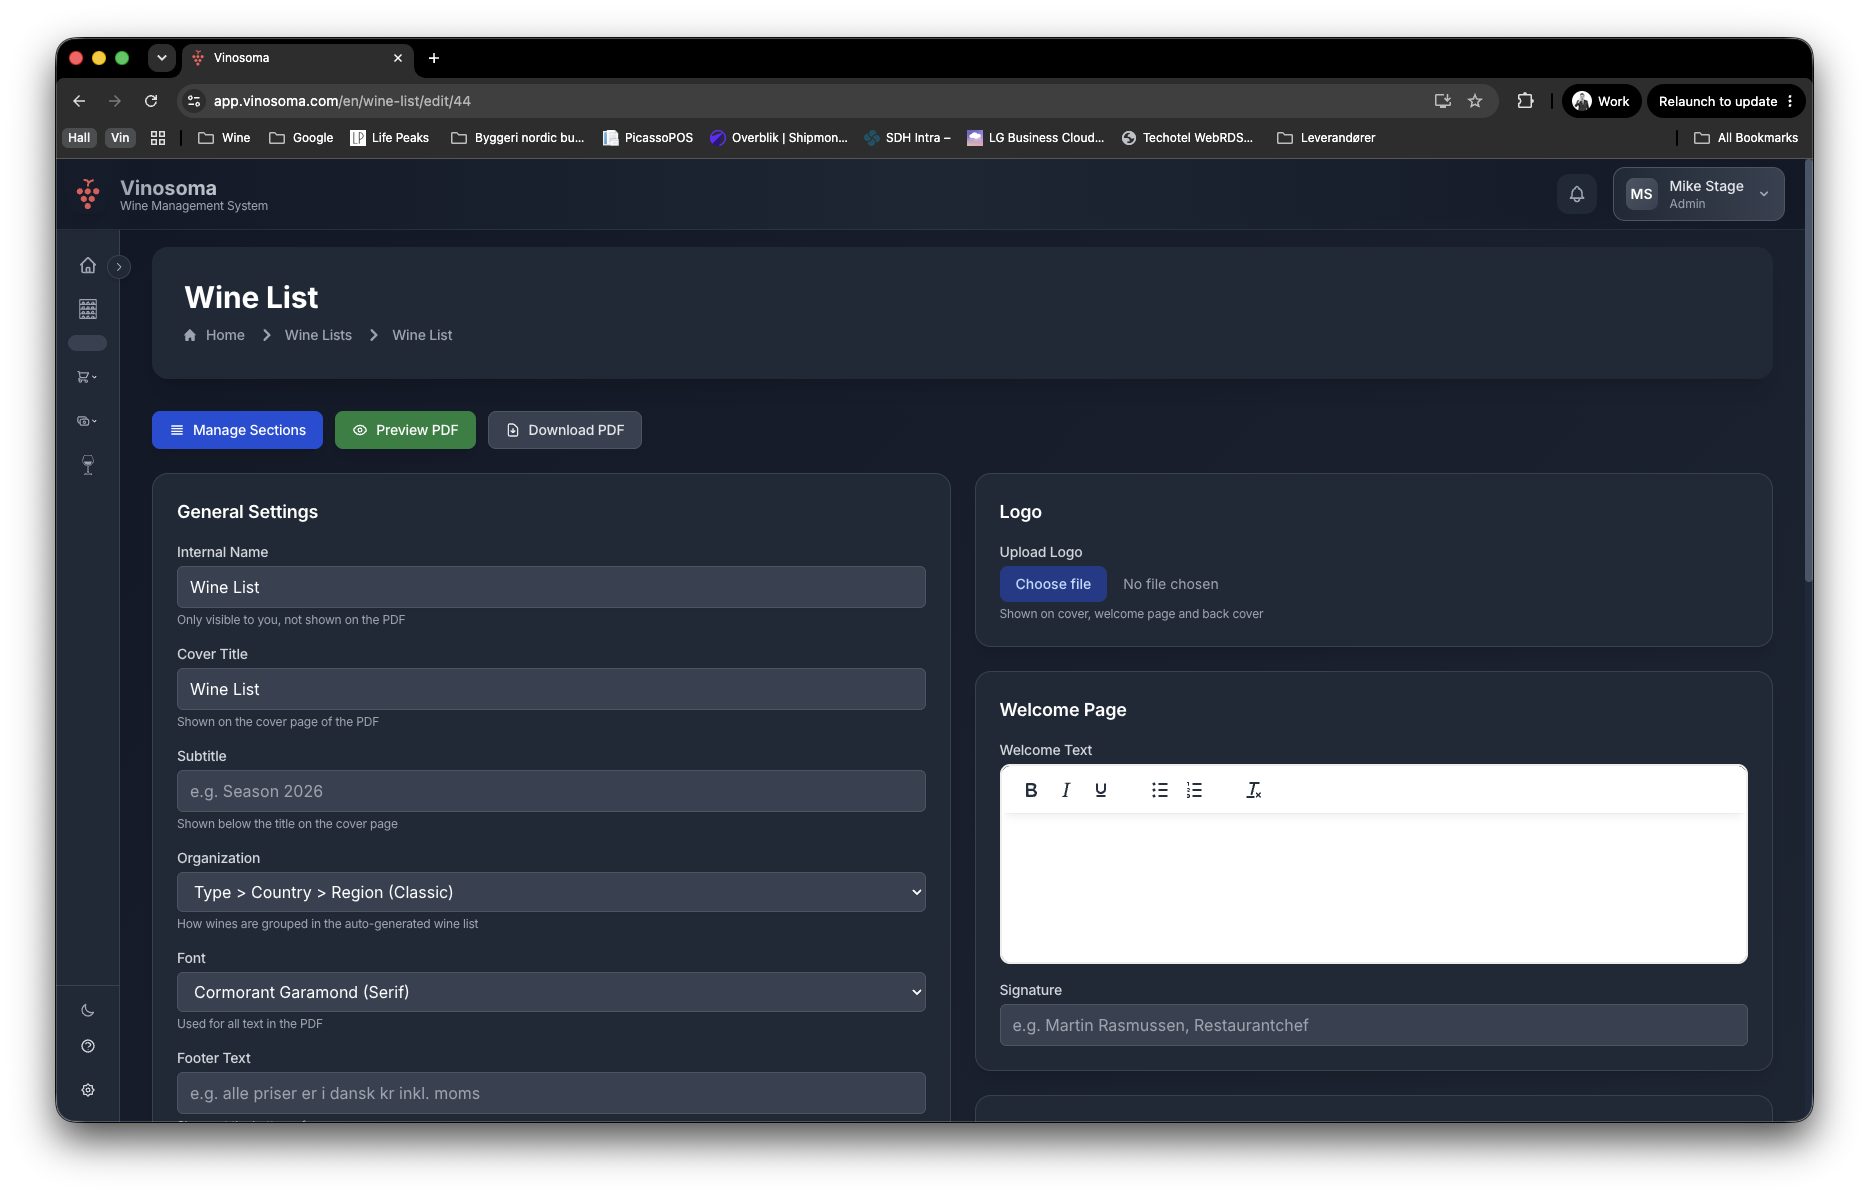Click Preview PDF button
The width and height of the screenshot is (1869, 1196).
(x=405, y=431)
